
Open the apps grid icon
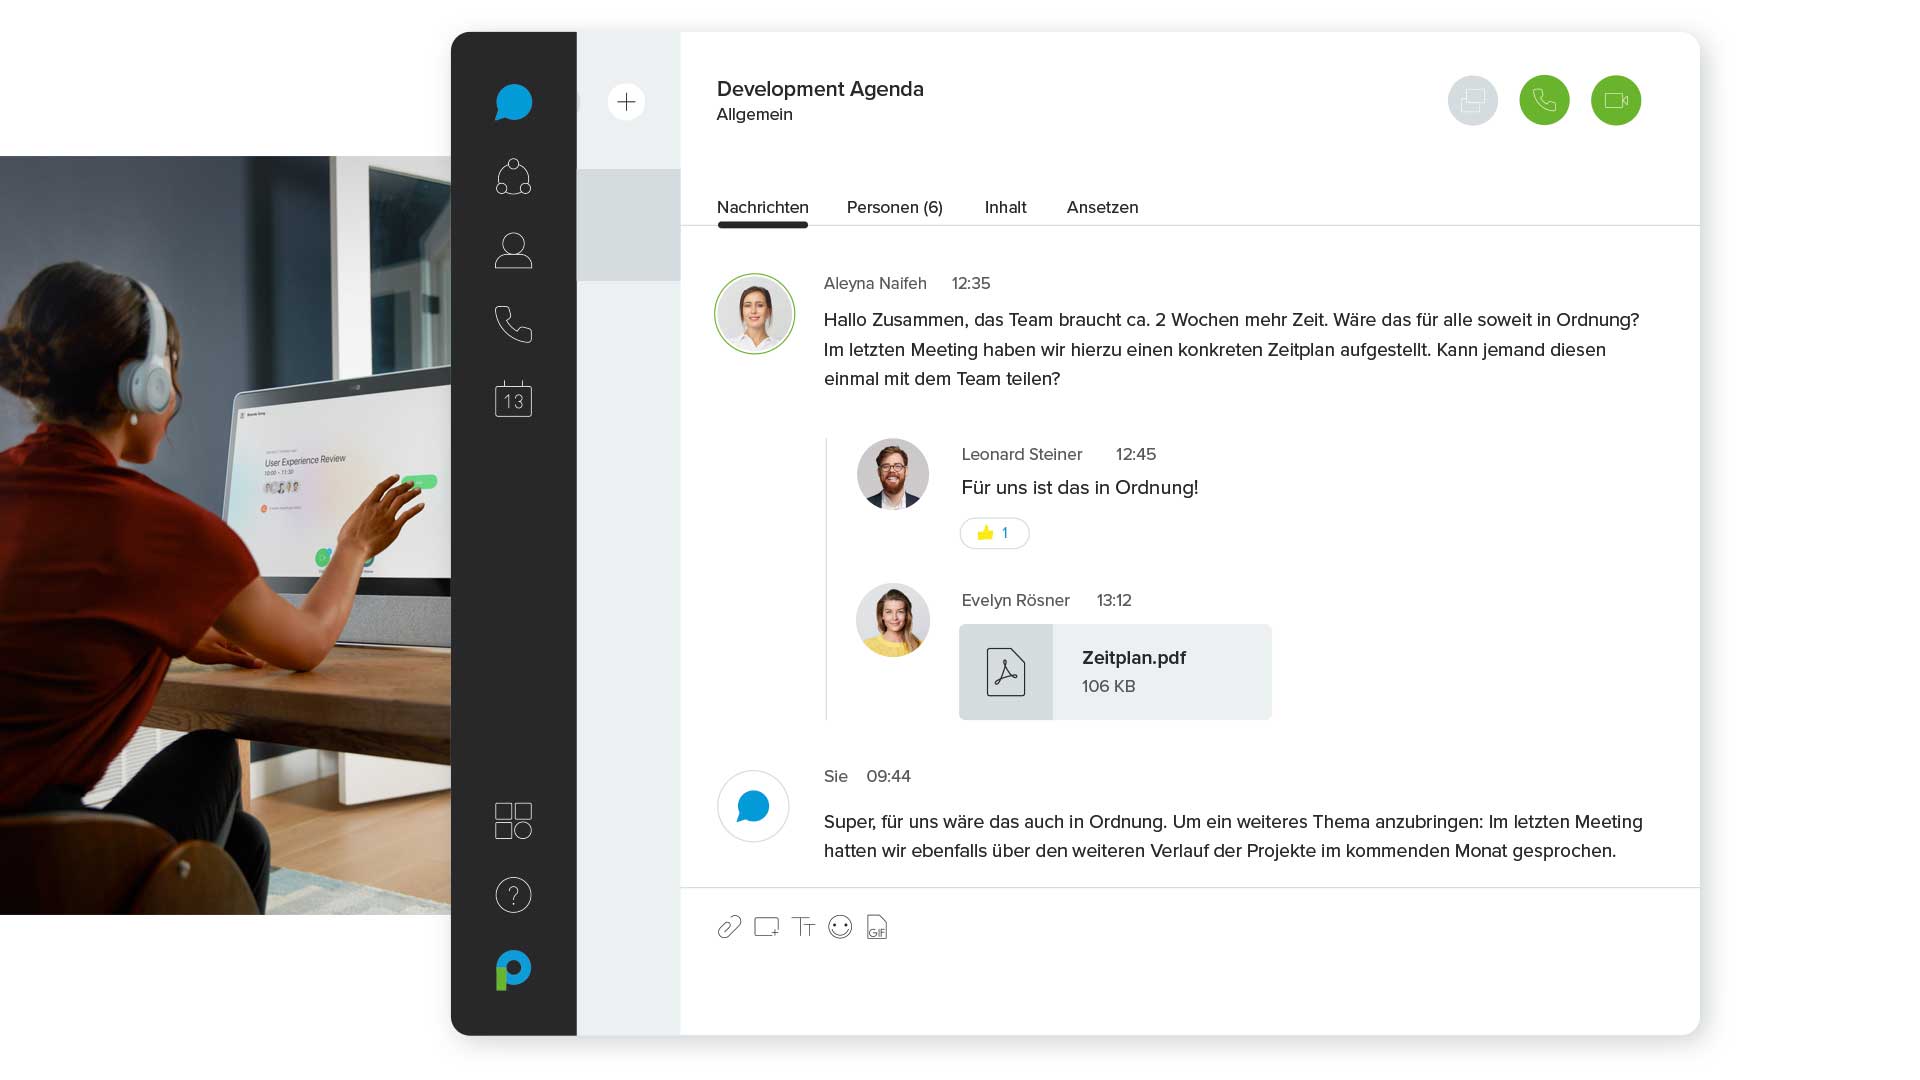(513, 821)
